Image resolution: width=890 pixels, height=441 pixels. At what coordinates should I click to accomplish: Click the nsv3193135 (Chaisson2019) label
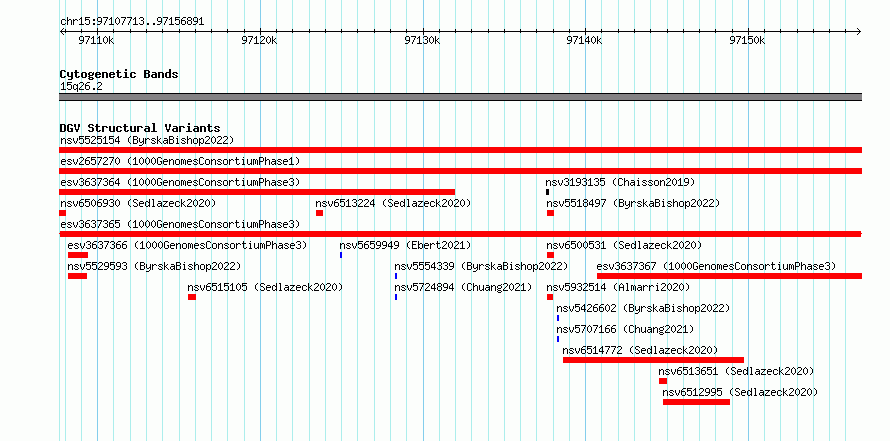(620, 182)
